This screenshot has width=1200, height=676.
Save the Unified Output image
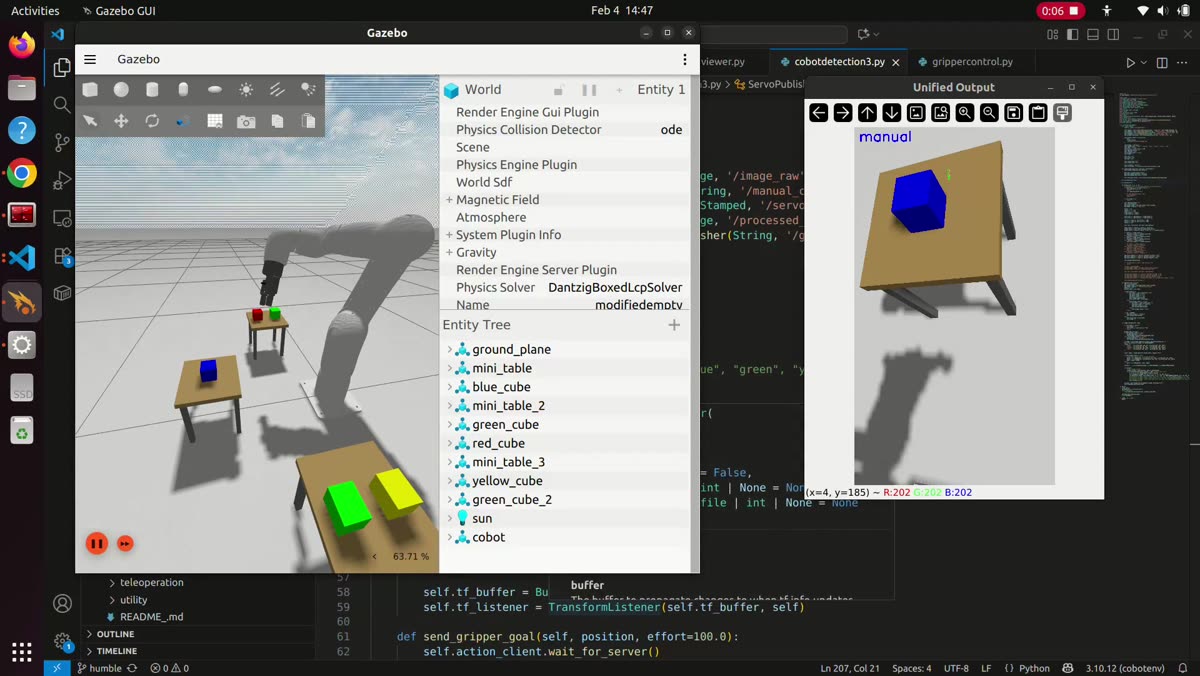[x=1013, y=113]
